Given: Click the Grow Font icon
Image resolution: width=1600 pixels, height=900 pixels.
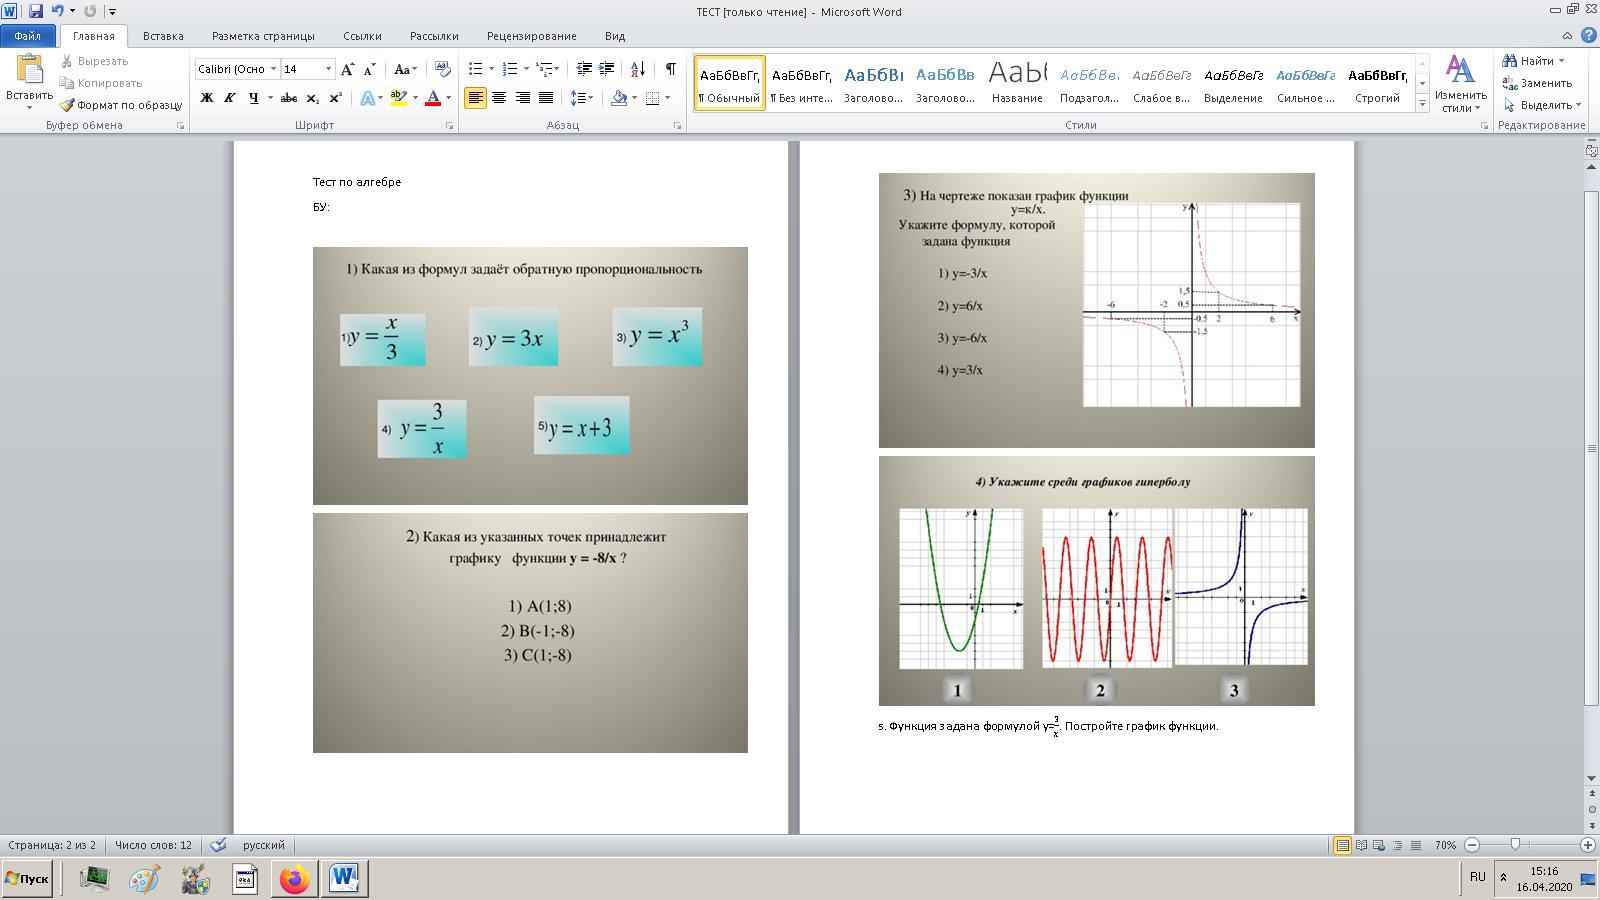Looking at the screenshot, I should tap(347, 69).
